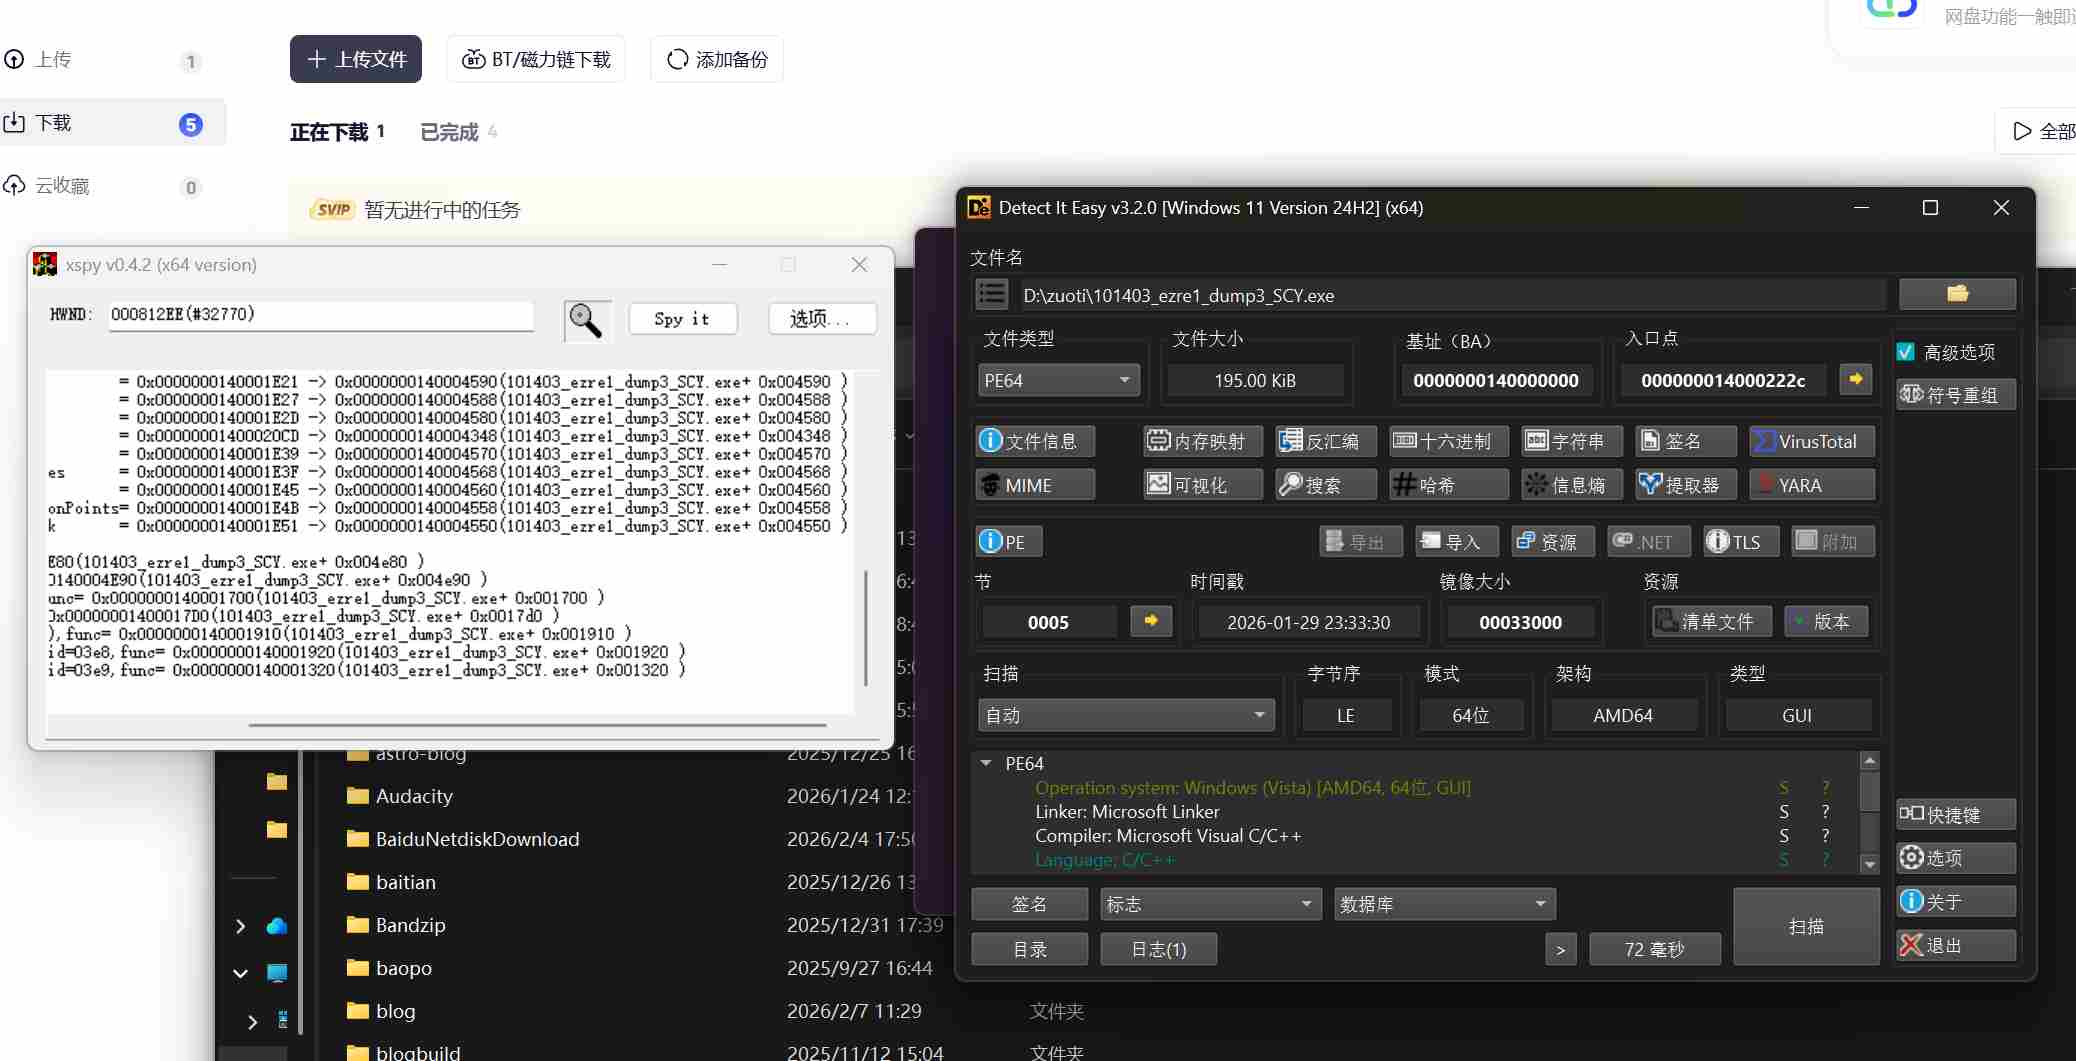The height and width of the screenshot is (1061, 2076).
Task: Click BT/磁力链下载 button
Action: pyautogui.click(x=536, y=59)
